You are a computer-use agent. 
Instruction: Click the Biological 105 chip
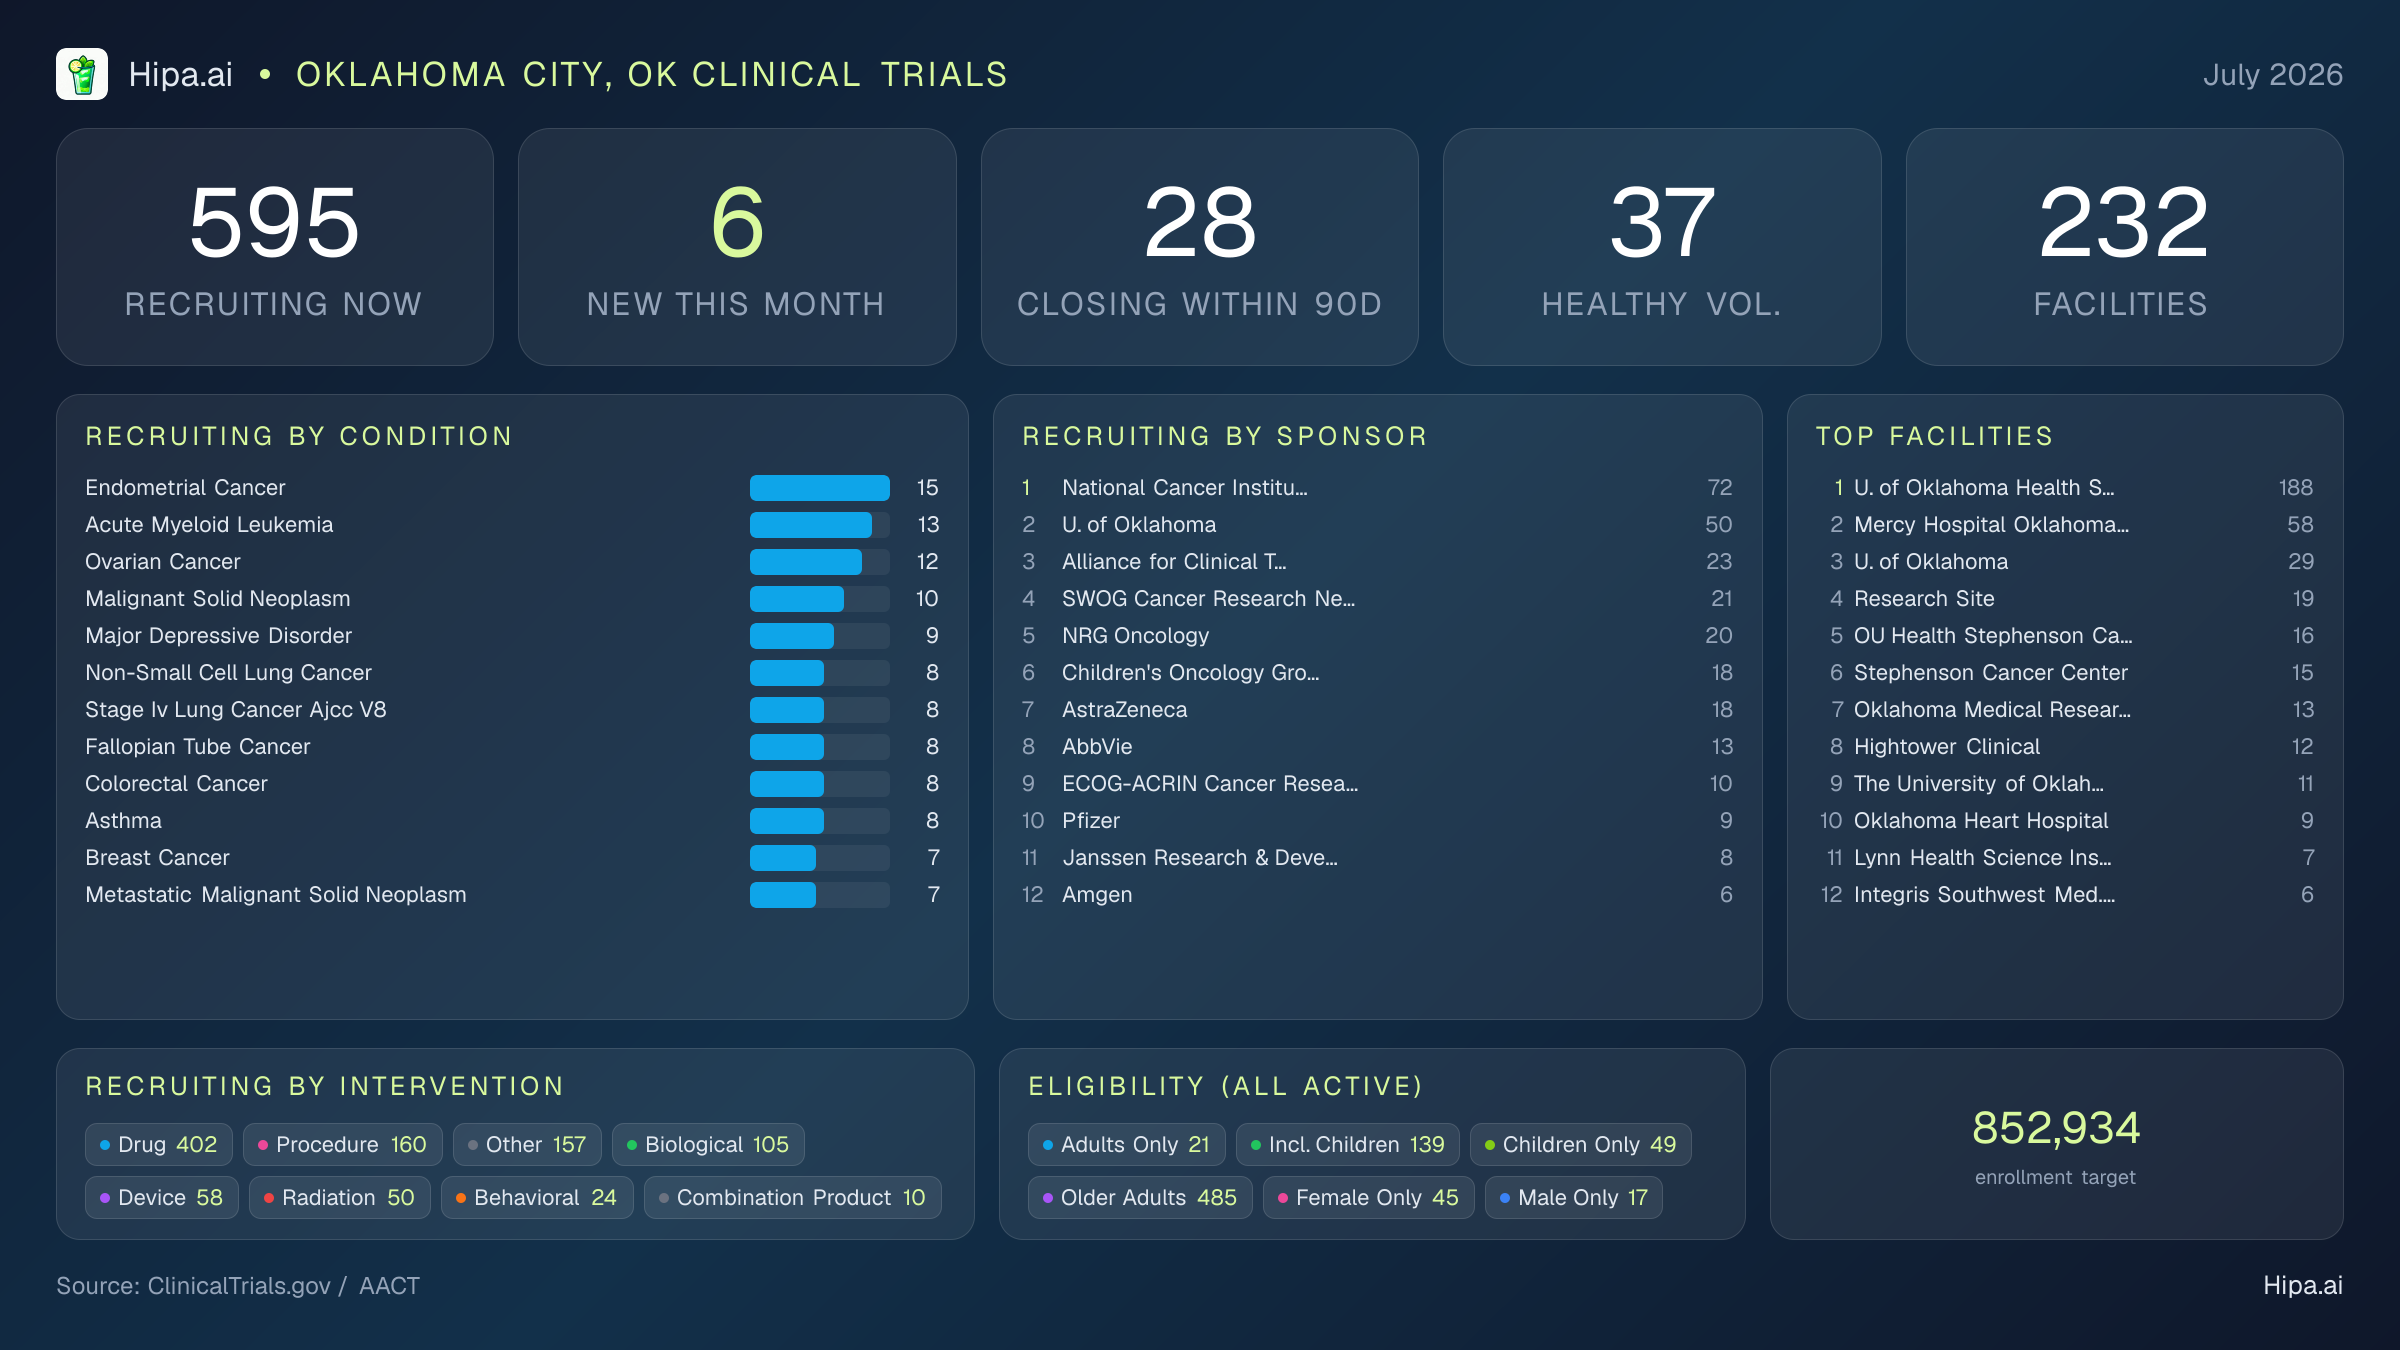[708, 1144]
